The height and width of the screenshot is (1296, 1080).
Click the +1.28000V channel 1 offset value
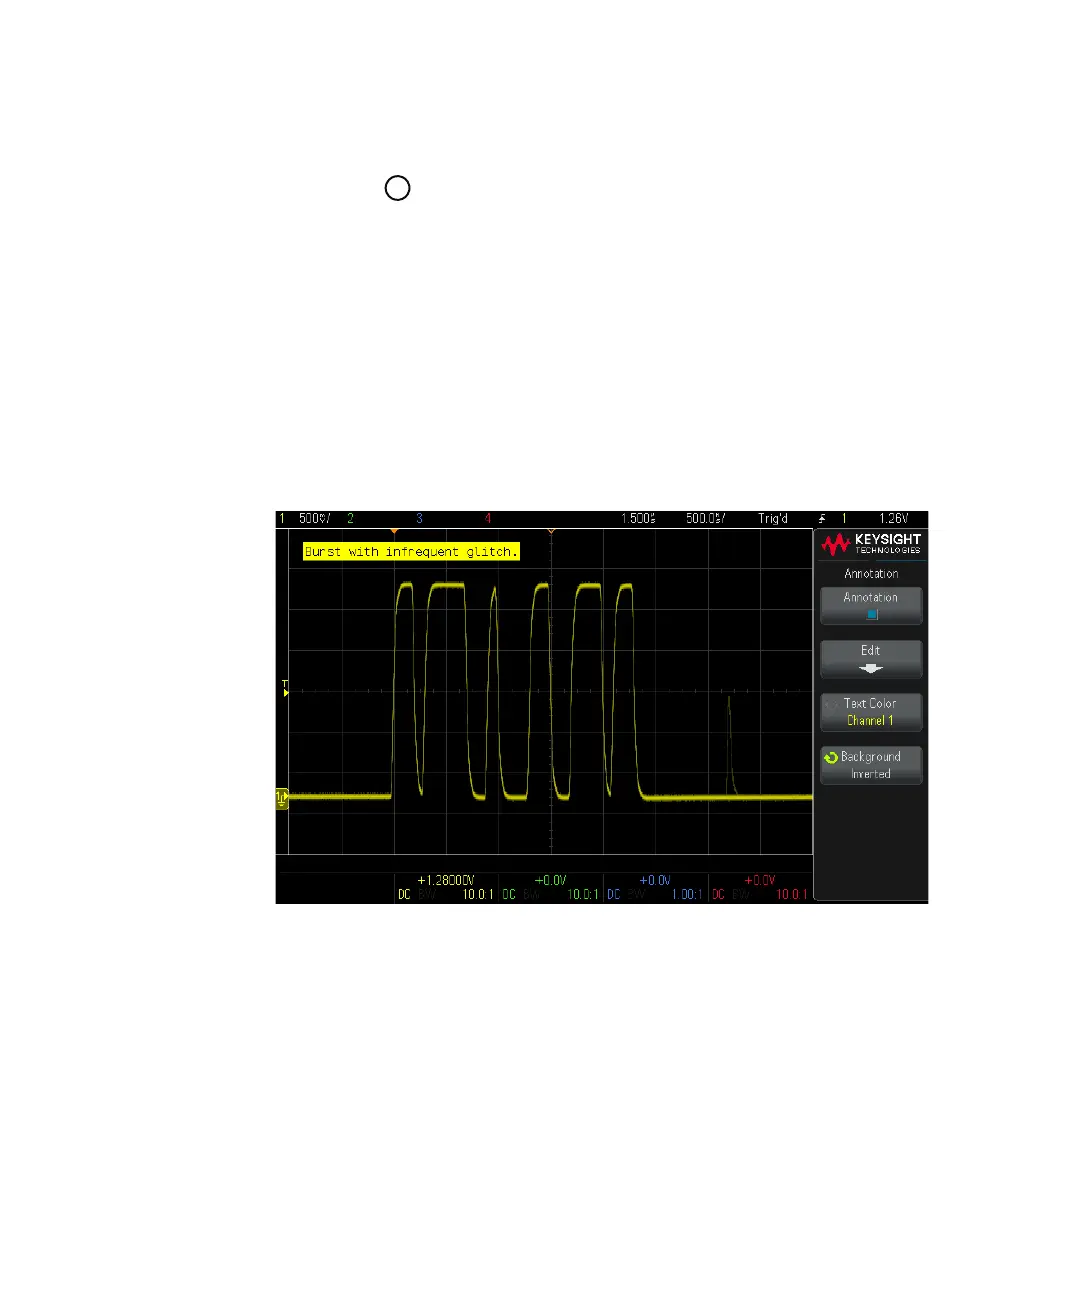click(x=446, y=881)
